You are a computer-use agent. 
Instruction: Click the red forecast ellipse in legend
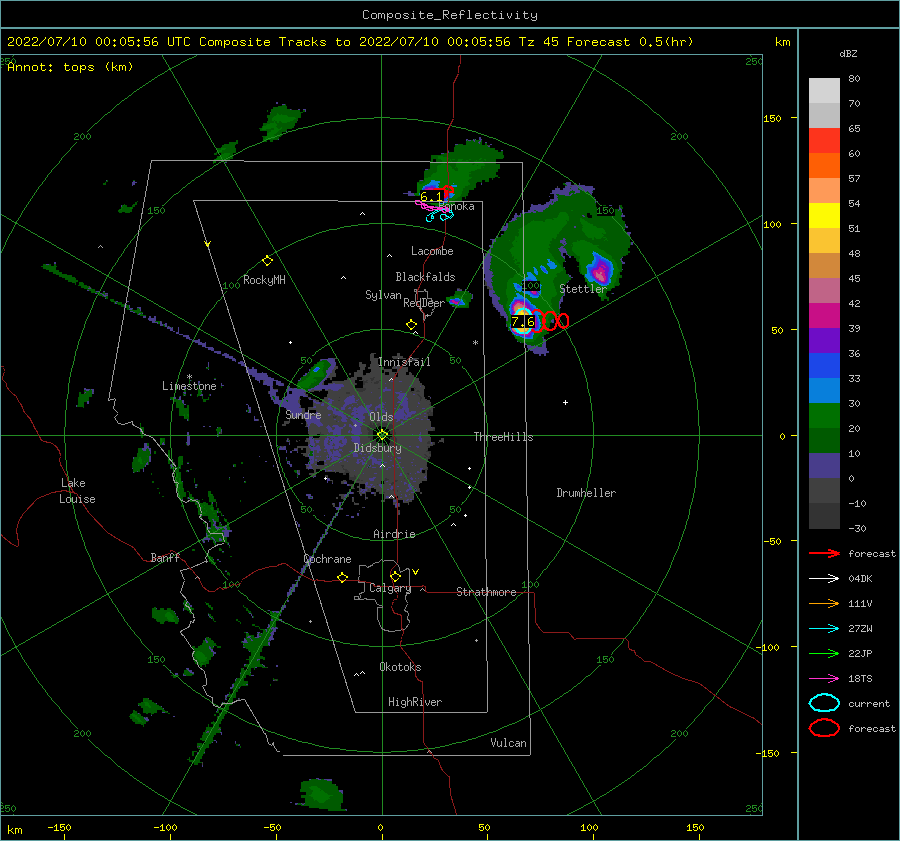824,728
